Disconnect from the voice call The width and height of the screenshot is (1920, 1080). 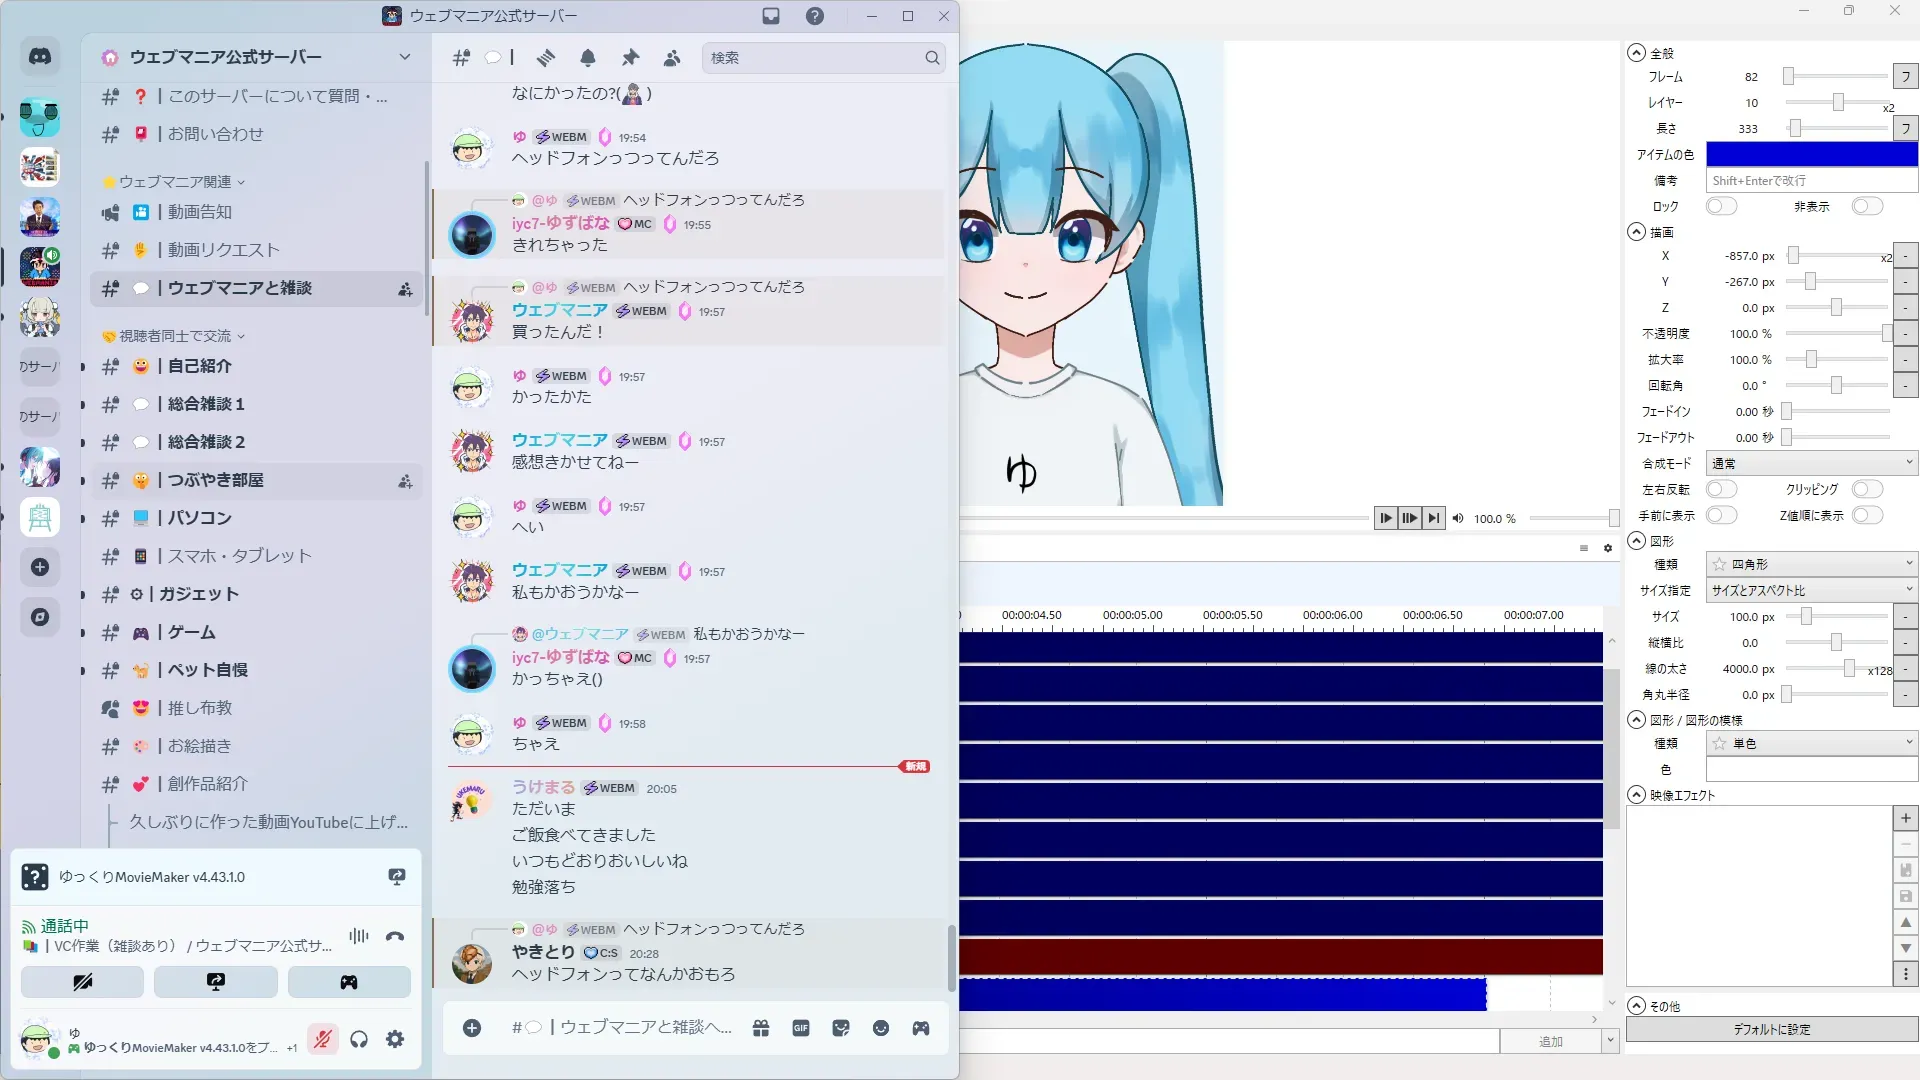click(x=395, y=937)
